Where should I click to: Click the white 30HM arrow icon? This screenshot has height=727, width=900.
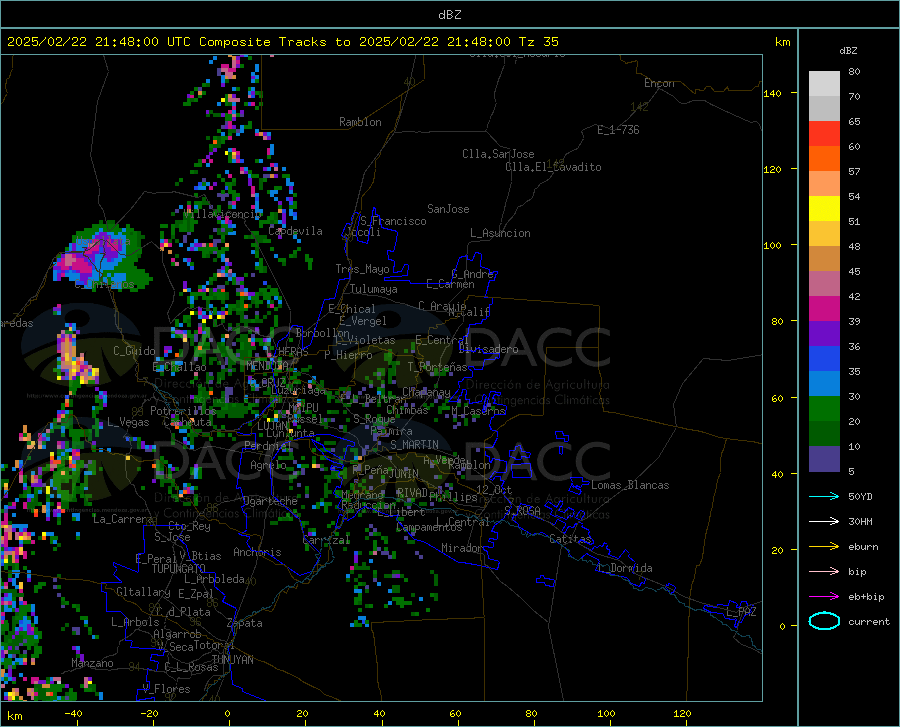pos(824,522)
